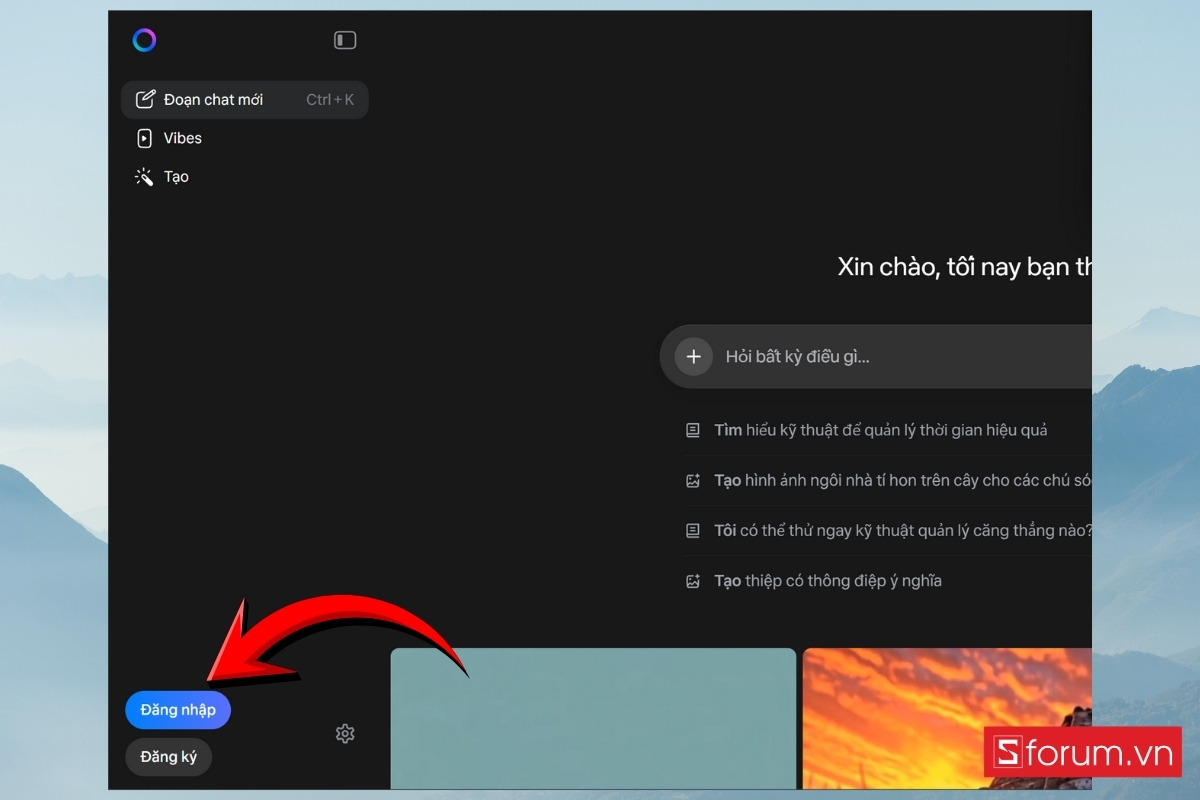Open Vibes via its play icon
1200x800 pixels.
(x=146, y=138)
